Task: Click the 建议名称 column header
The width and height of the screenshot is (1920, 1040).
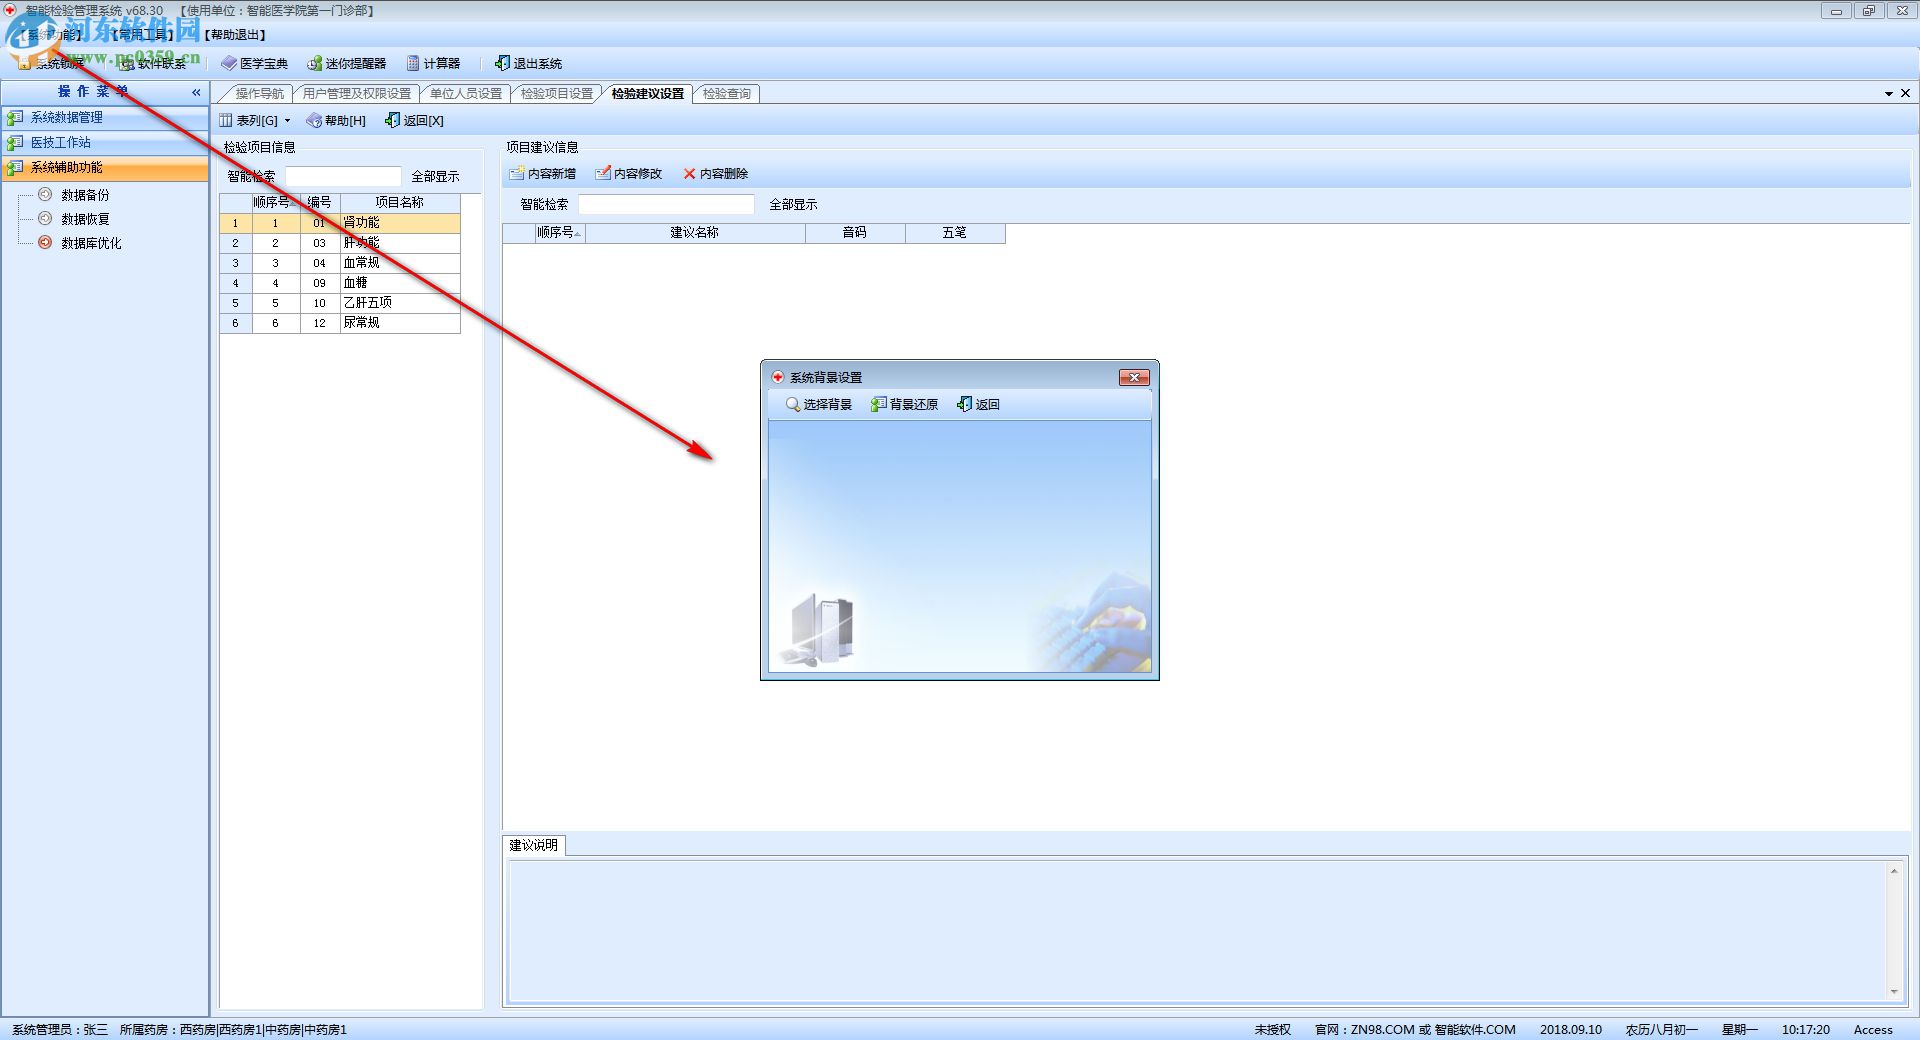Action: tap(694, 232)
